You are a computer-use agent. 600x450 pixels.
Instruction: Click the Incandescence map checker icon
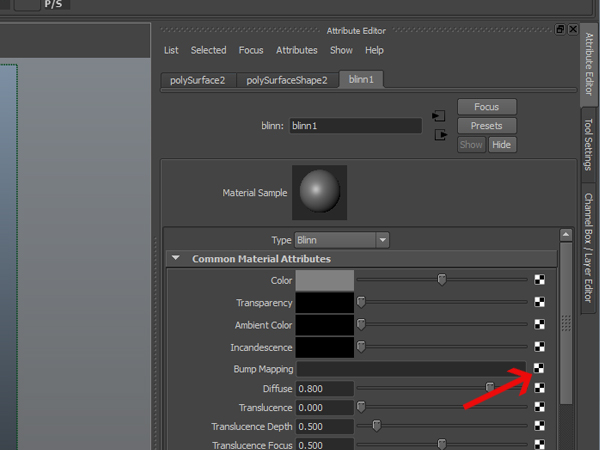[x=540, y=346]
